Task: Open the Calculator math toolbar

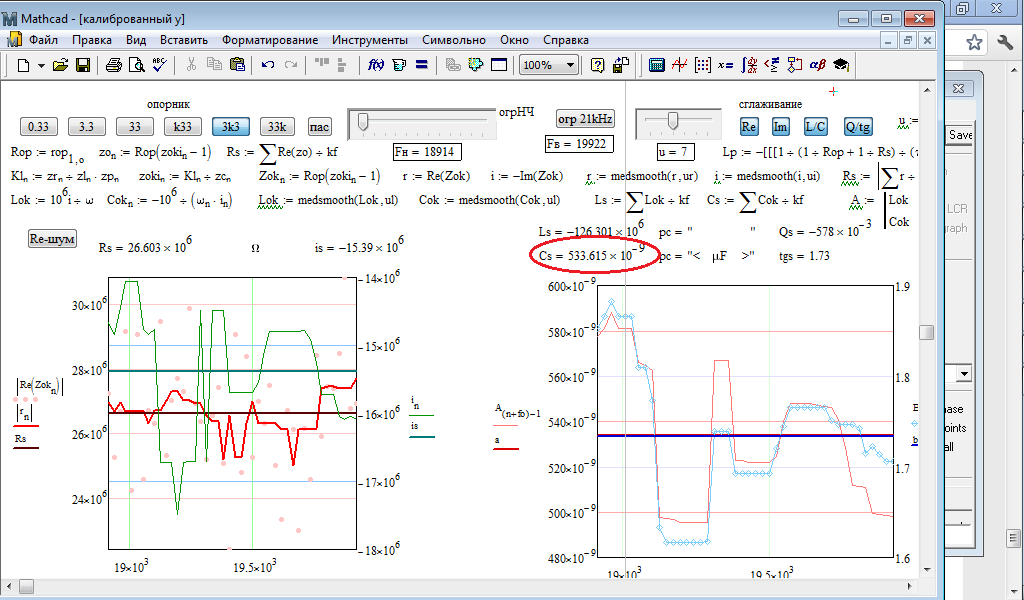Action: 657,65
